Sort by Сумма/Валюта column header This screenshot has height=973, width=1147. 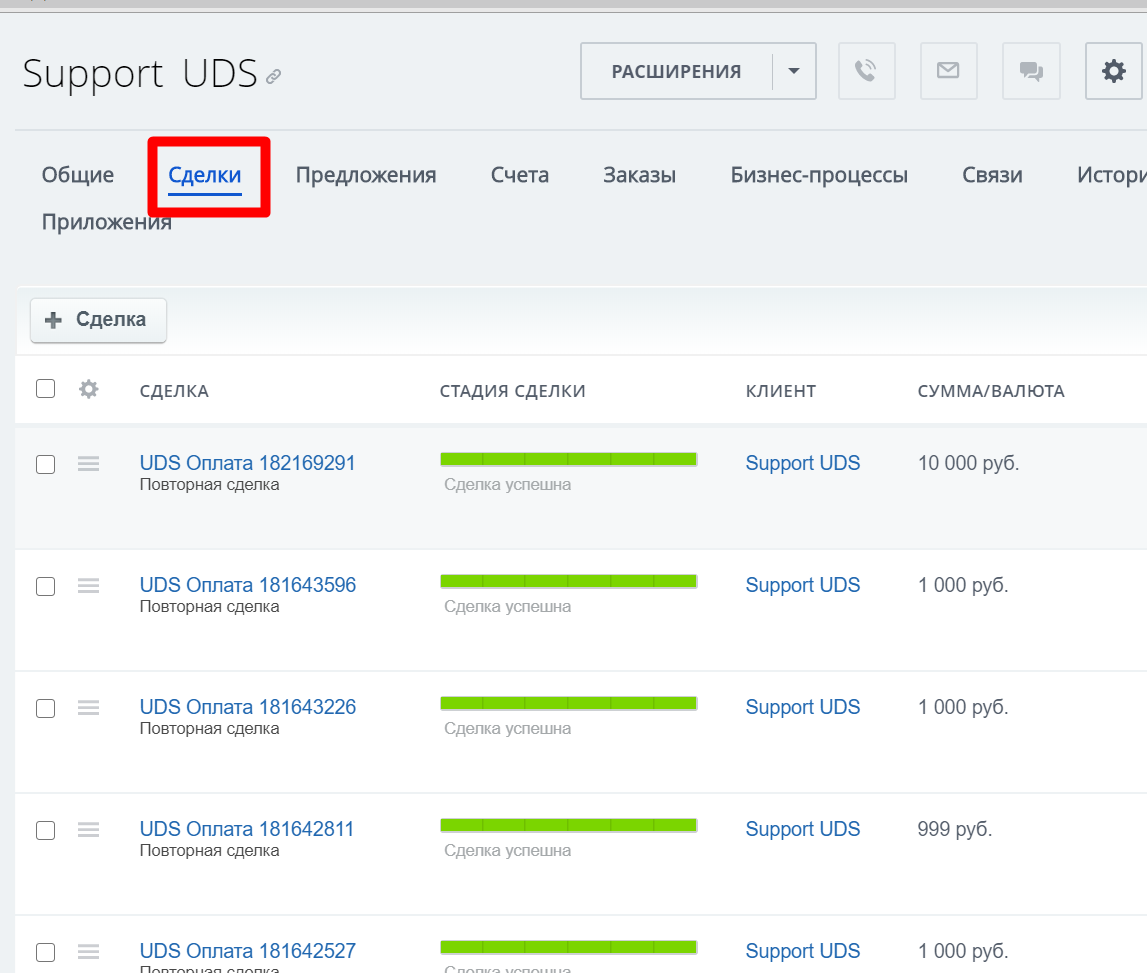pos(990,391)
